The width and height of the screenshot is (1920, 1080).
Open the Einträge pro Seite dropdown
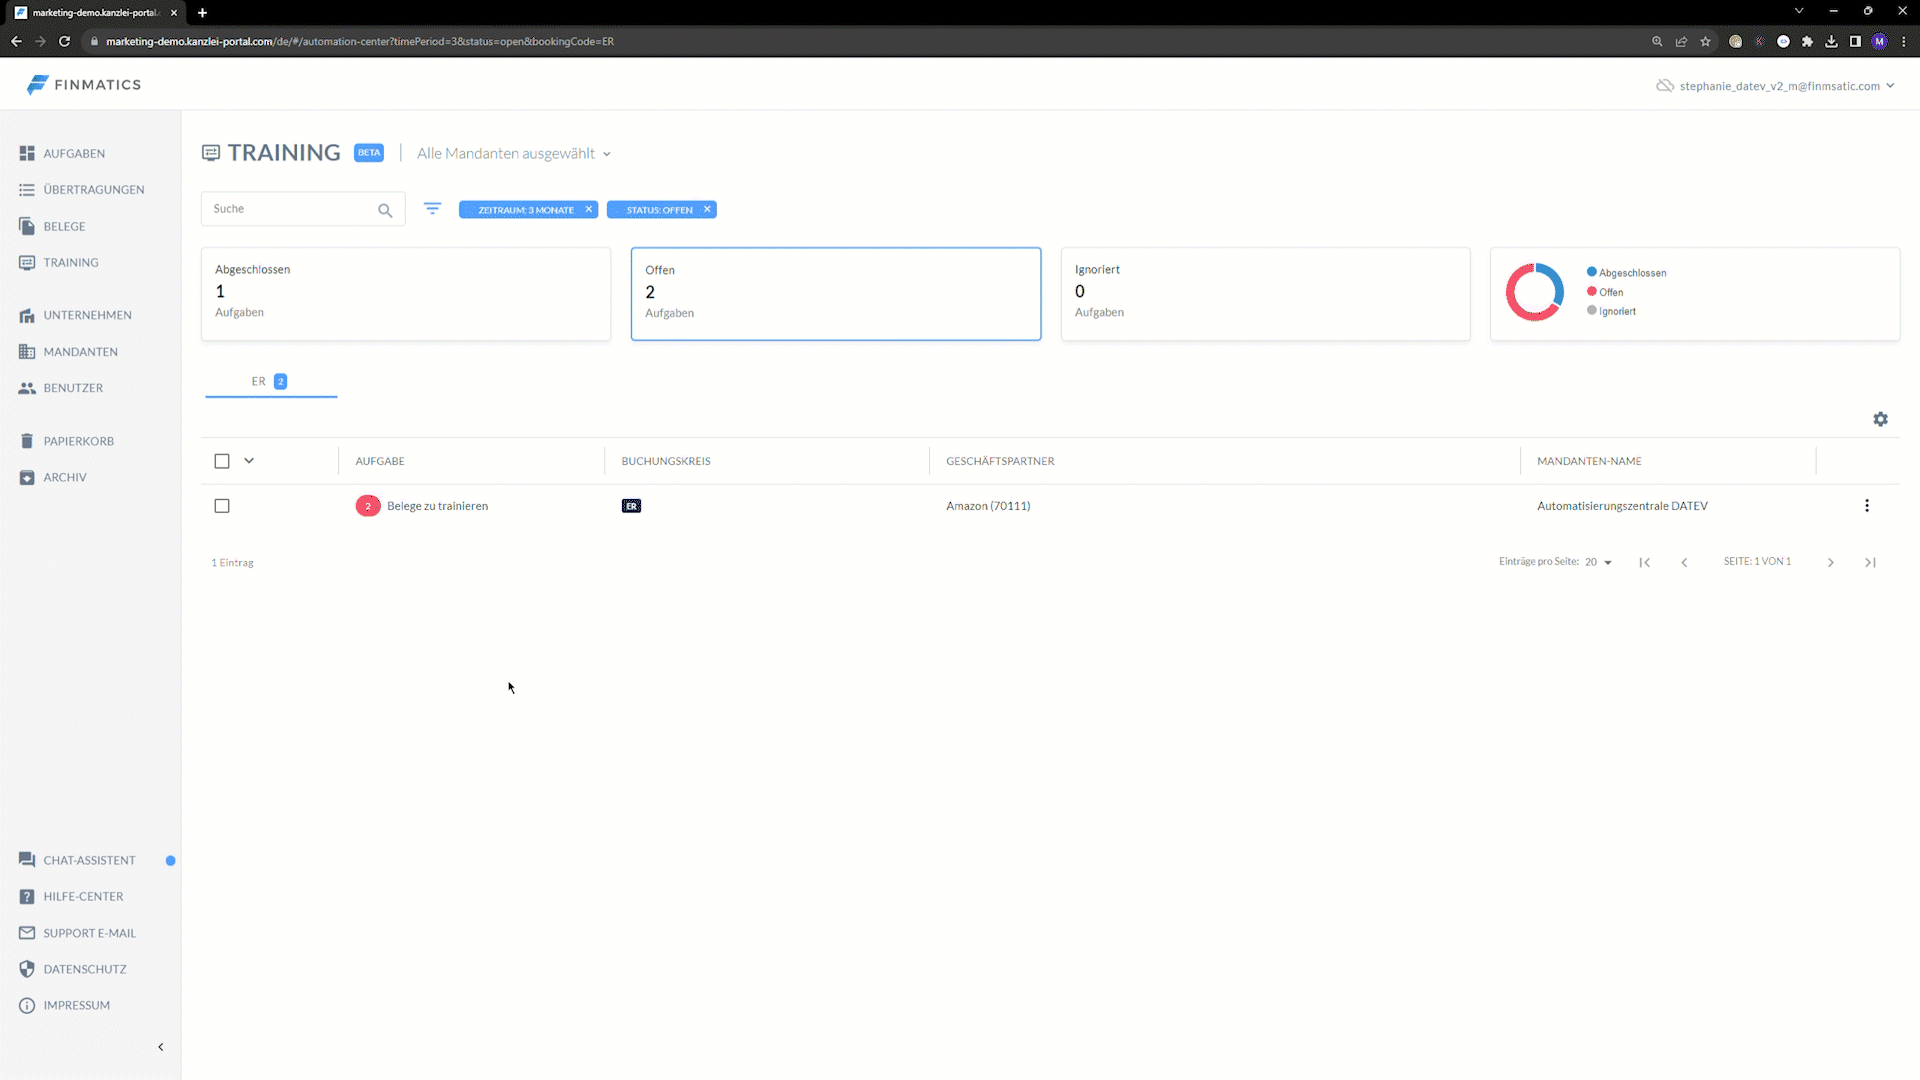(1598, 562)
